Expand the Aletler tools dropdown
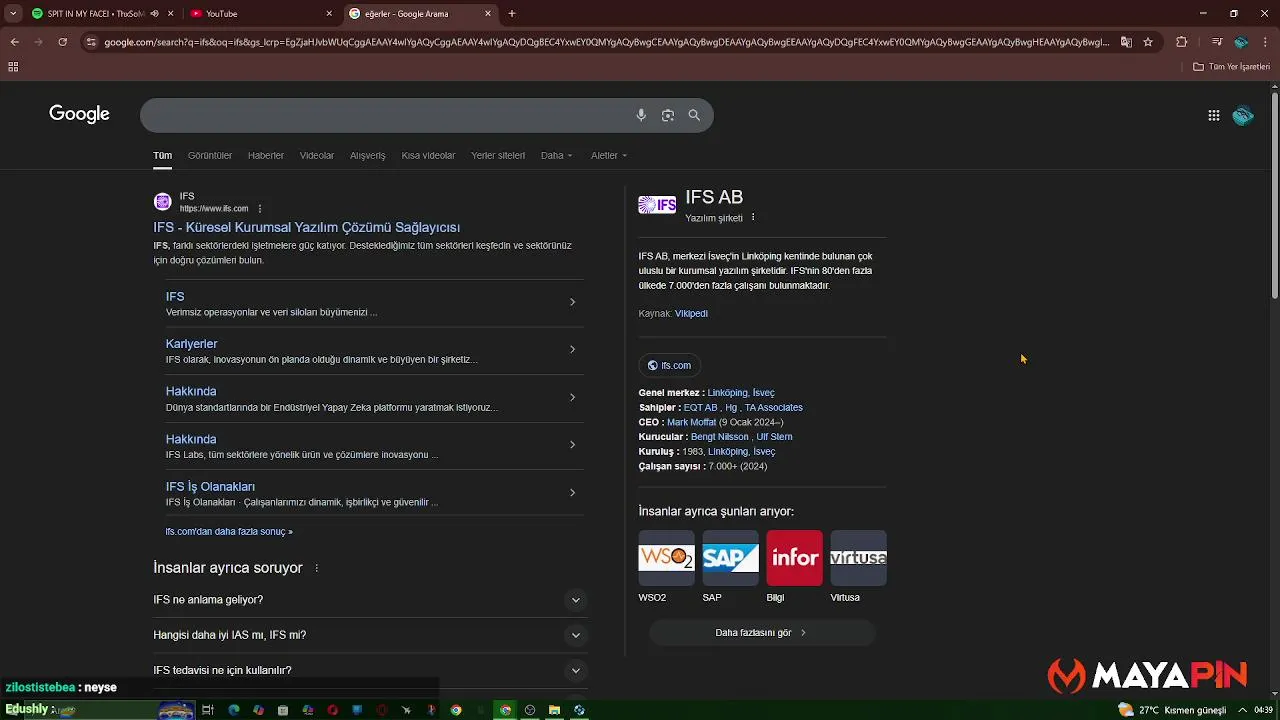 (x=609, y=155)
